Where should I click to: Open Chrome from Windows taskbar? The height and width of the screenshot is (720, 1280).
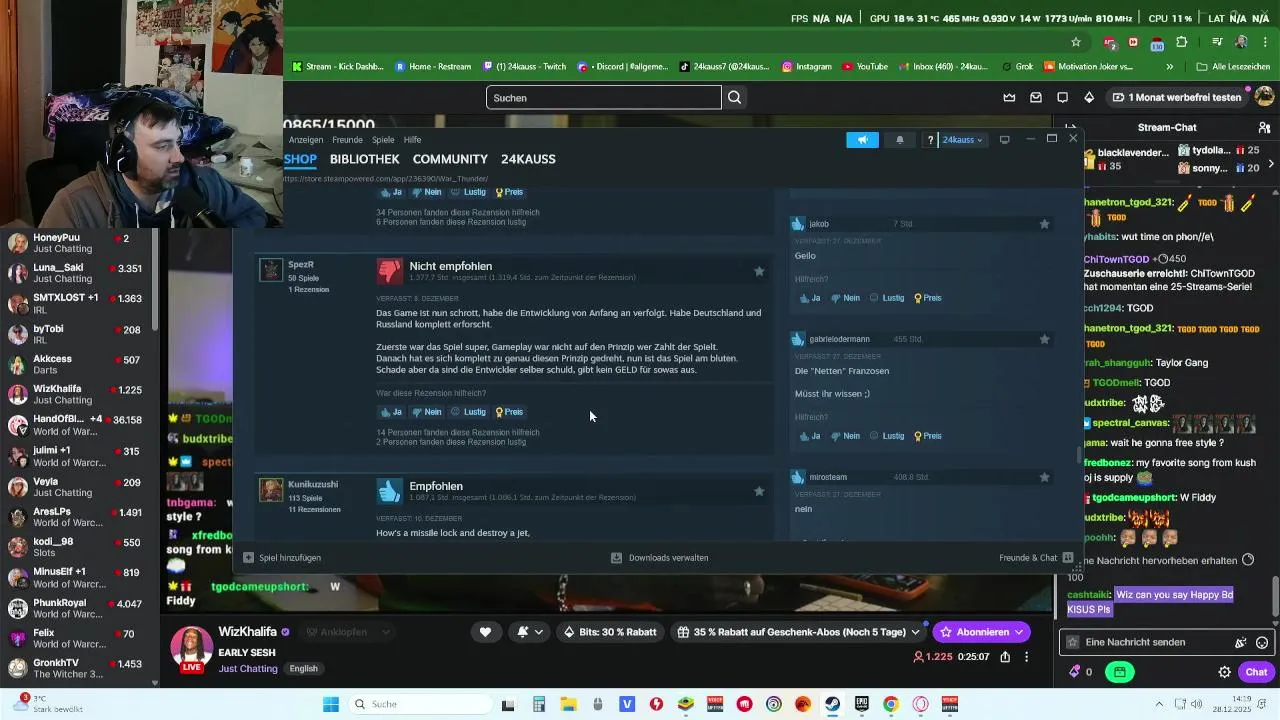pos(891,704)
